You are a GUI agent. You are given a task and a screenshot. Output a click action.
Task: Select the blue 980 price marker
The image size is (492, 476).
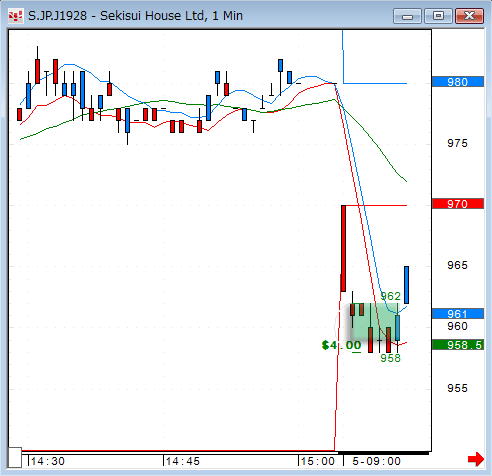coord(458,82)
